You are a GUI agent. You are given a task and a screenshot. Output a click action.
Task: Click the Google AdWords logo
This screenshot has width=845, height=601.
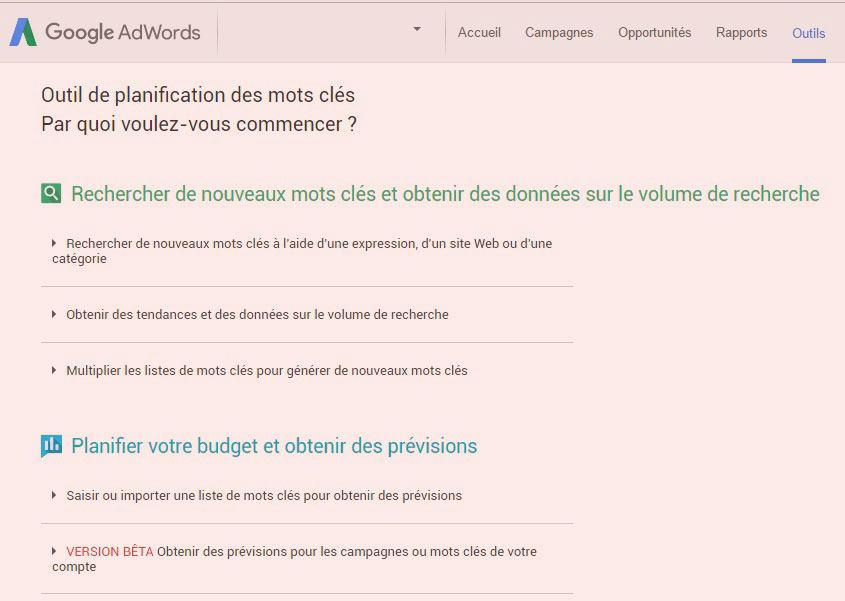(105, 32)
